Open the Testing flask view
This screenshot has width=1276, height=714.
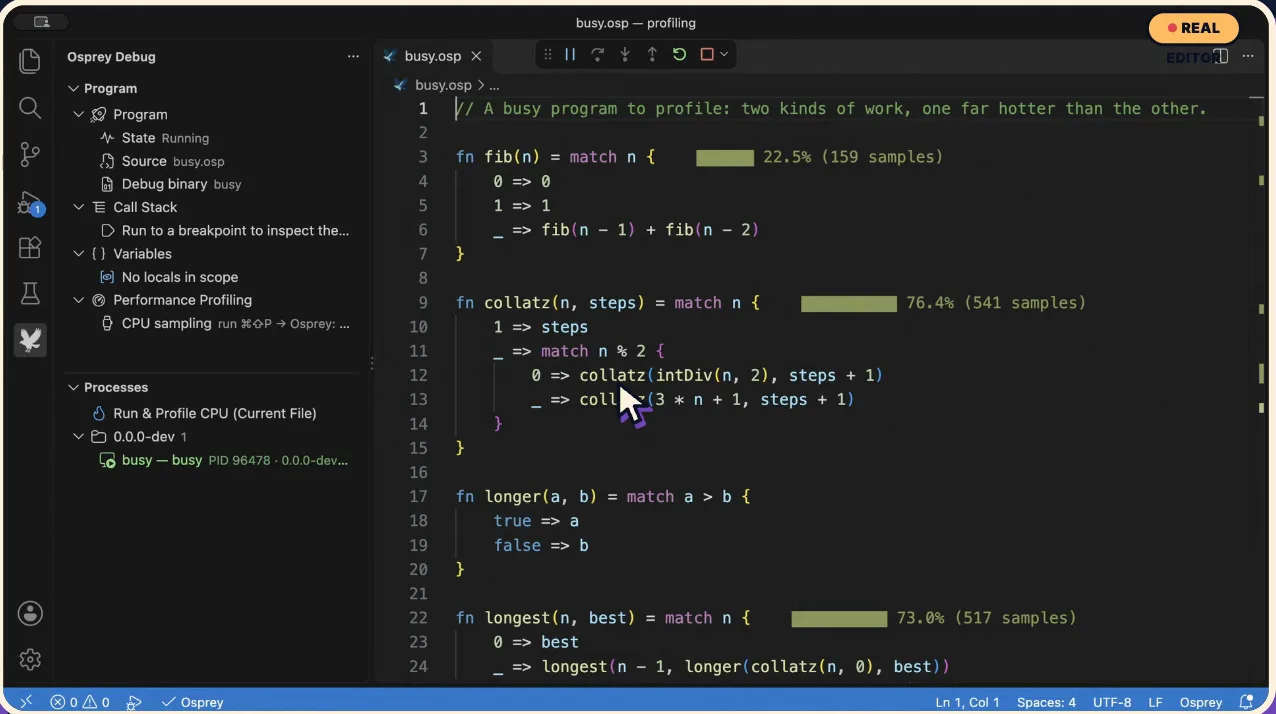[30, 294]
